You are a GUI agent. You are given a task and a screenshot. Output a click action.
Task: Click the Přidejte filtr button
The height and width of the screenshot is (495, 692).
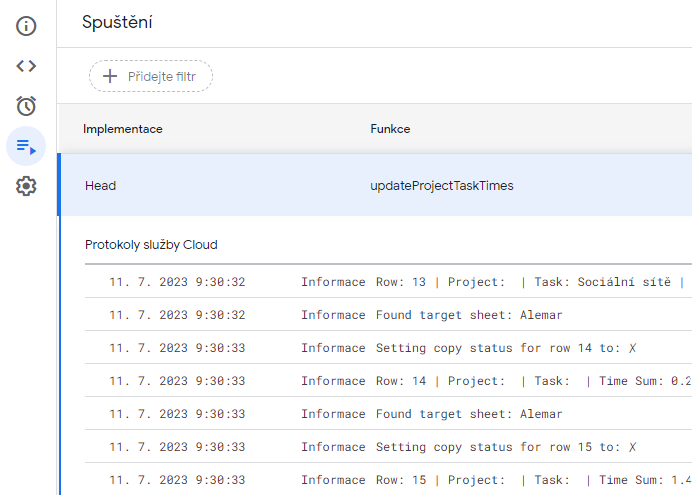coord(151,76)
